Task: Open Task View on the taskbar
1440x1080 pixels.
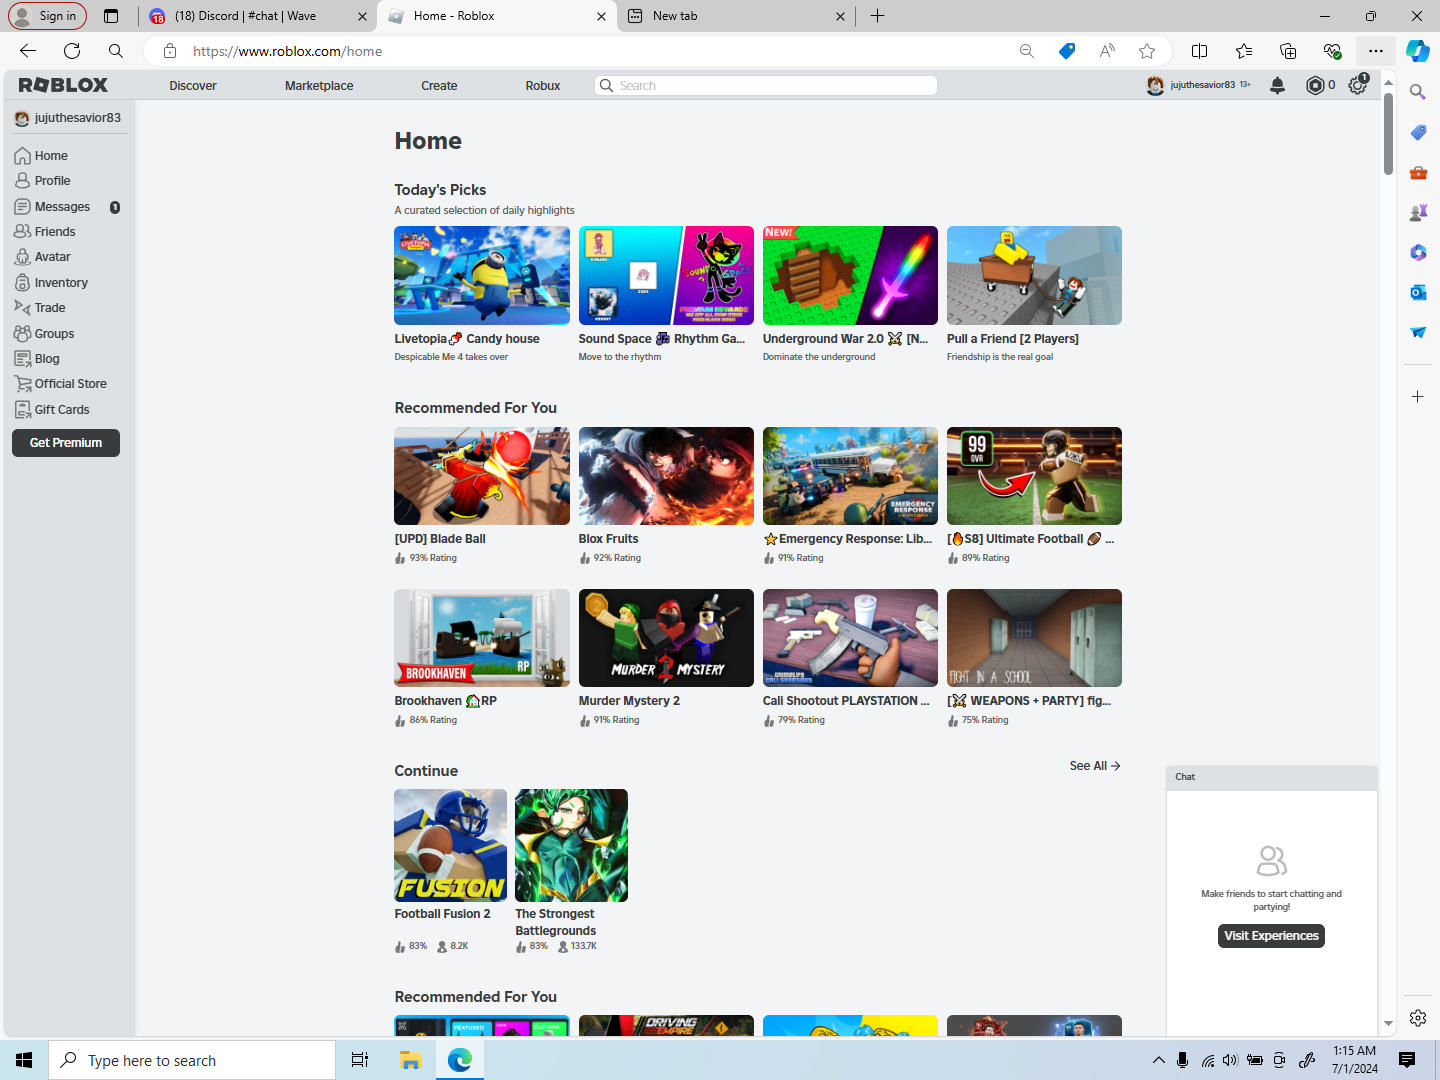Action: [360, 1060]
